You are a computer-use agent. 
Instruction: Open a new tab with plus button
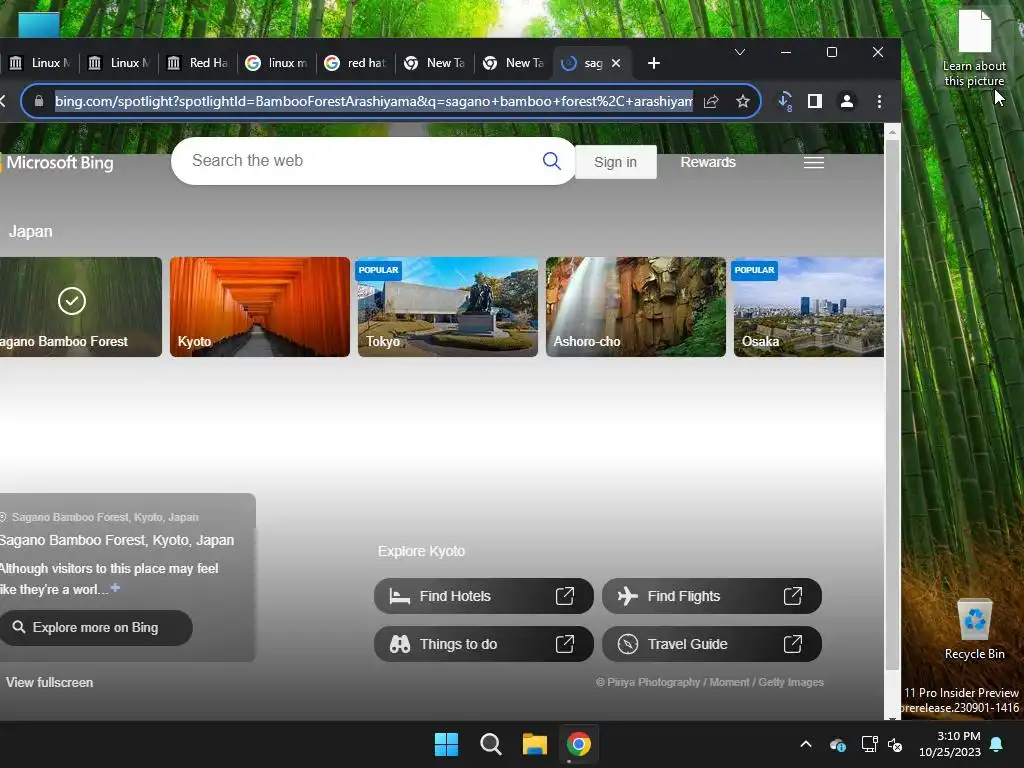pyautogui.click(x=654, y=63)
